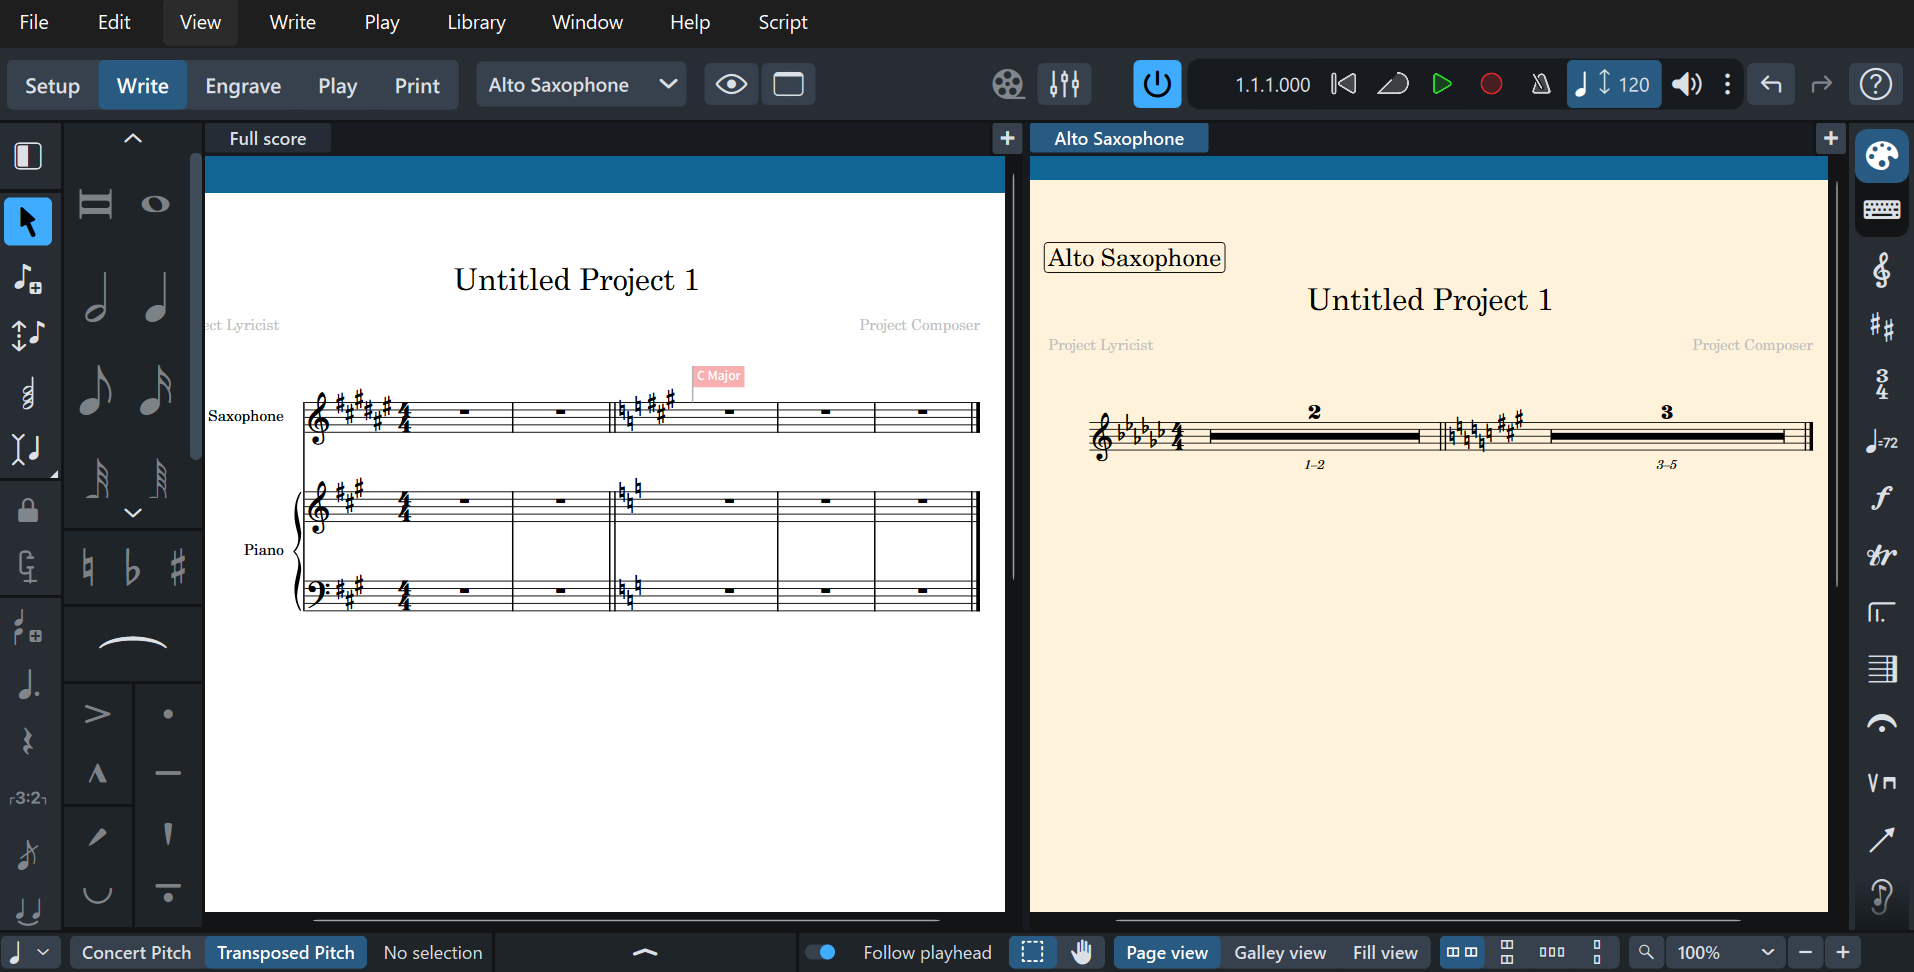Toggle the Follow playhead switch

[x=820, y=952]
